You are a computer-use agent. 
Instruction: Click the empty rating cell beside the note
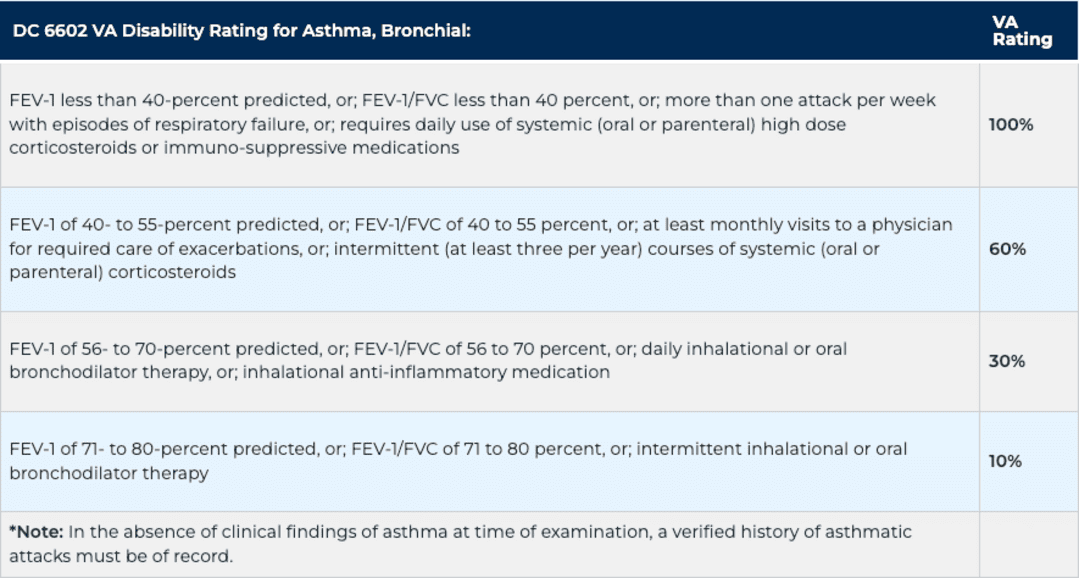click(1029, 544)
